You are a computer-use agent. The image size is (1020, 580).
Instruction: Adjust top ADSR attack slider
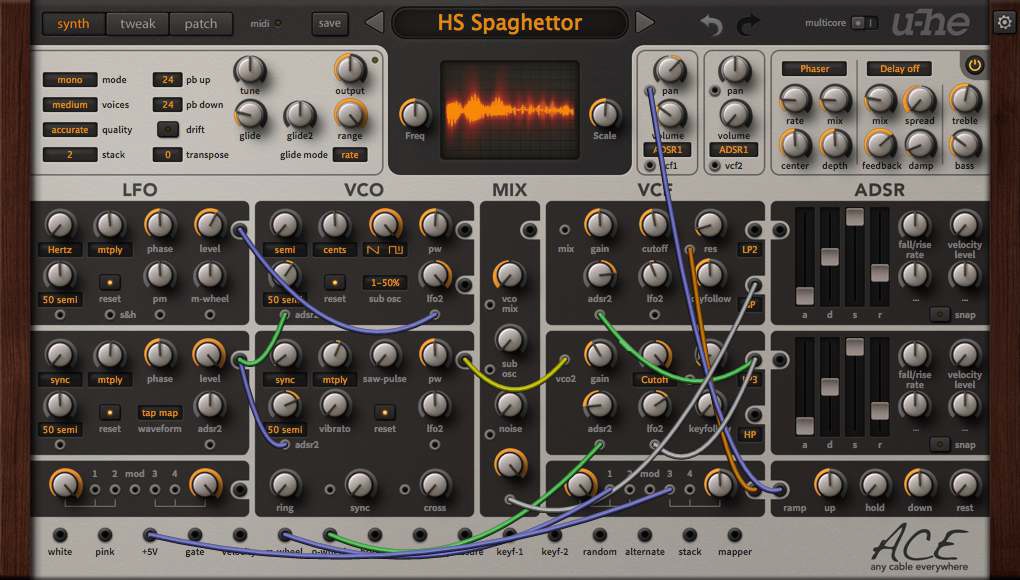pyautogui.click(x=805, y=296)
